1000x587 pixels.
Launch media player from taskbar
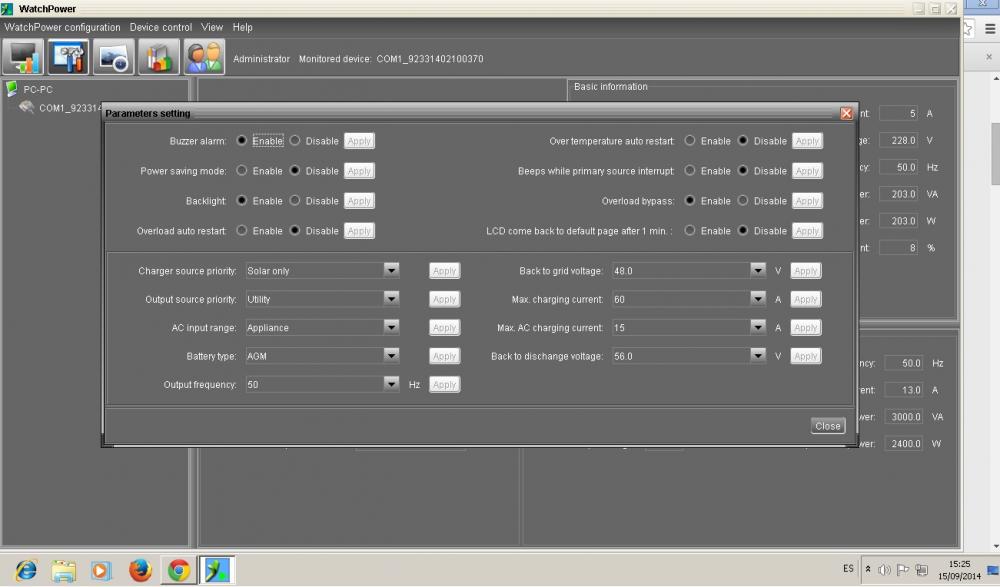click(101, 570)
